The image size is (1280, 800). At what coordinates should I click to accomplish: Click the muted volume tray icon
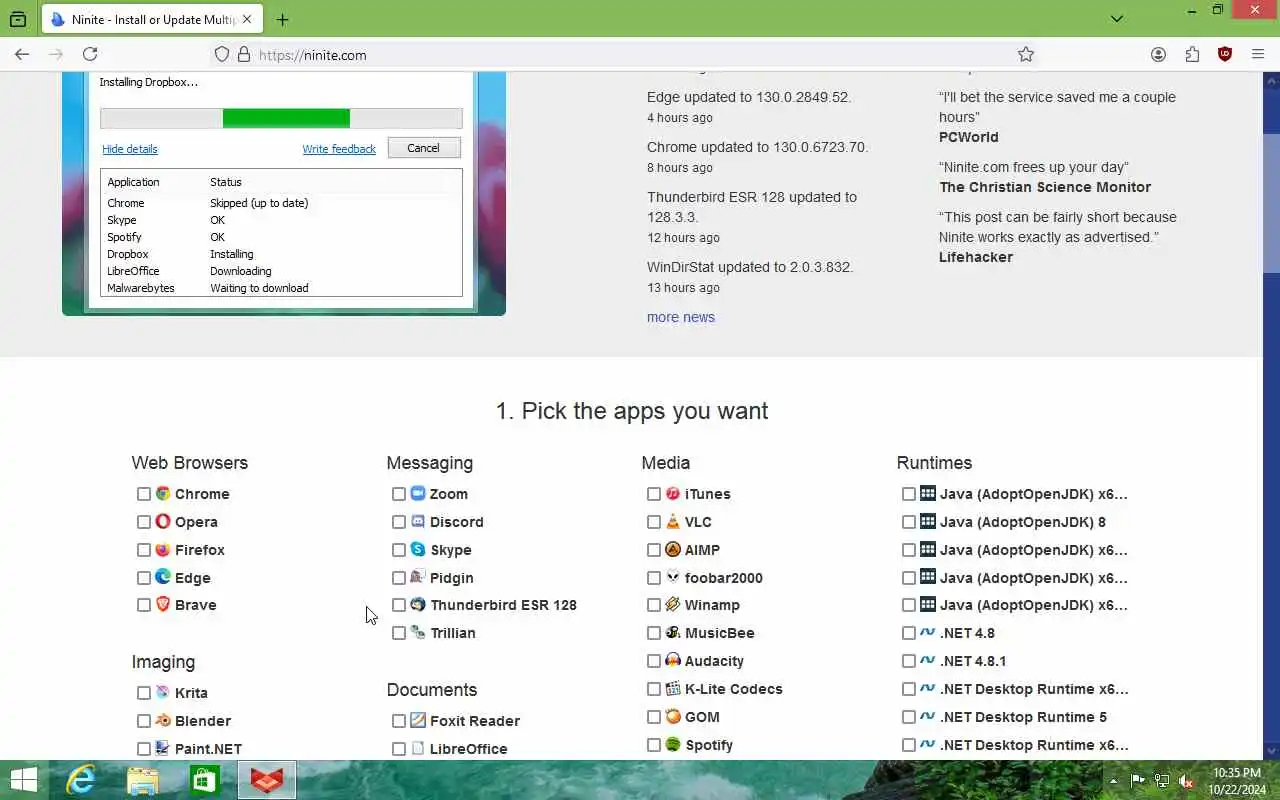click(x=1186, y=781)
